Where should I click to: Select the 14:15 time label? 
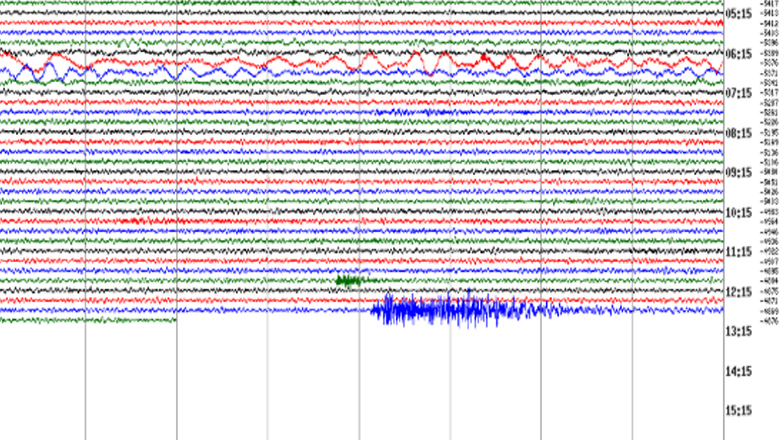[738, 372]
